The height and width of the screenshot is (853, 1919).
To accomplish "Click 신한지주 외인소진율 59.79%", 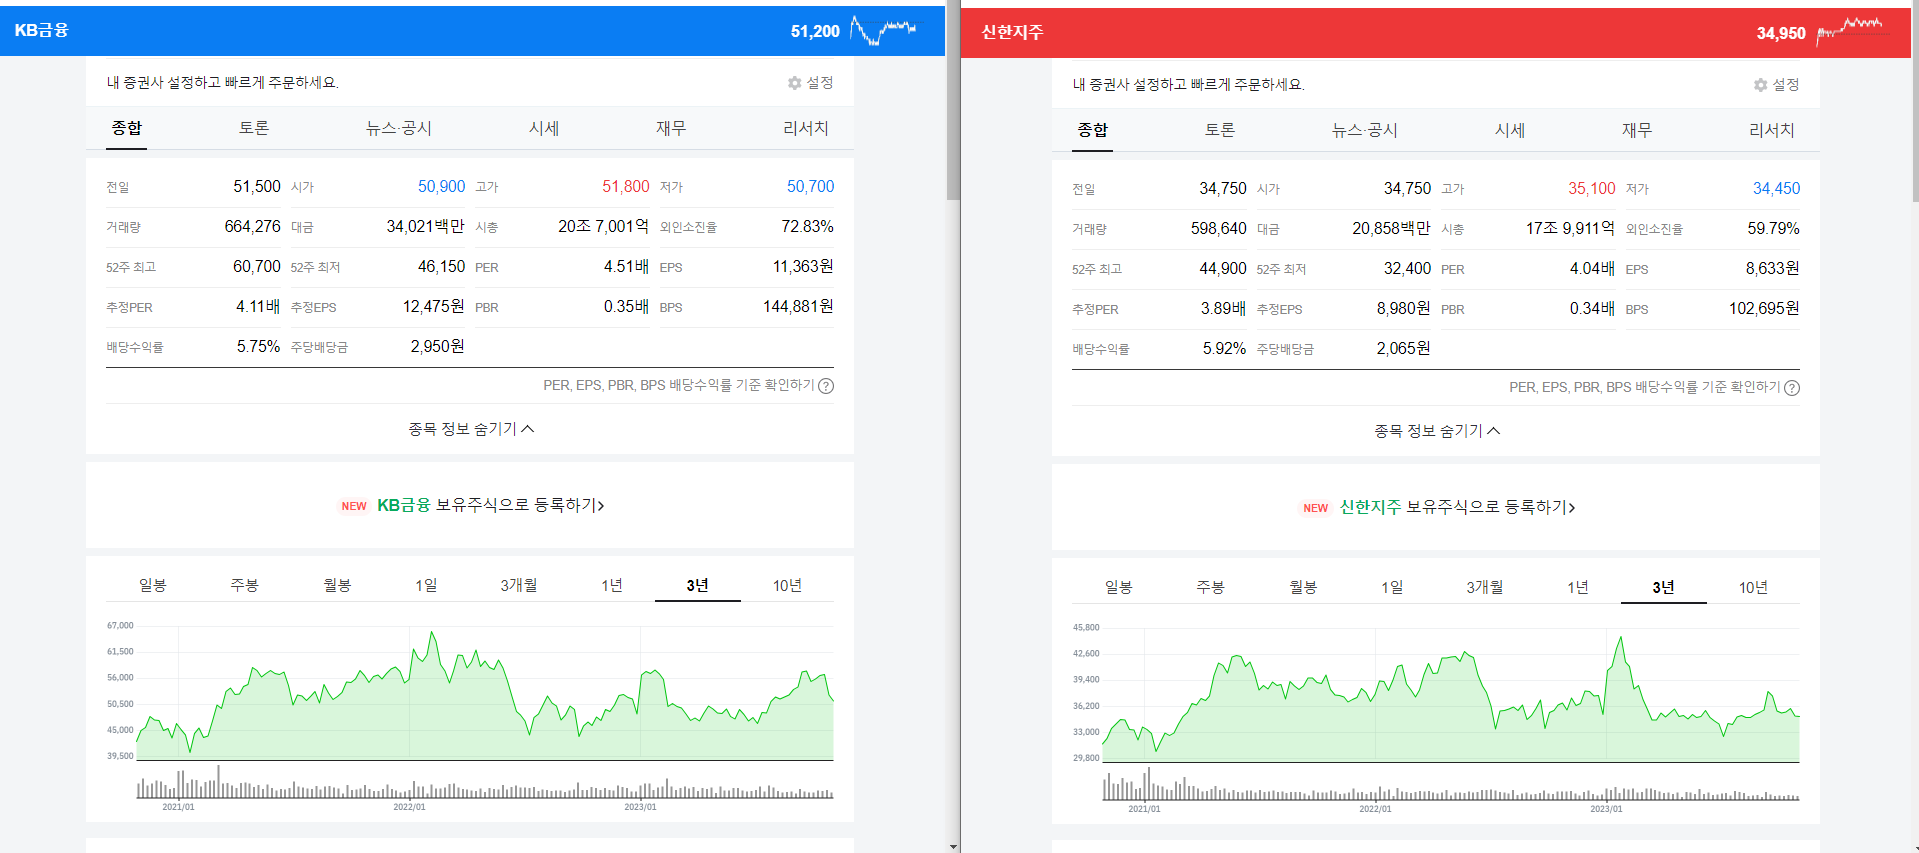I will [1773, 228].
